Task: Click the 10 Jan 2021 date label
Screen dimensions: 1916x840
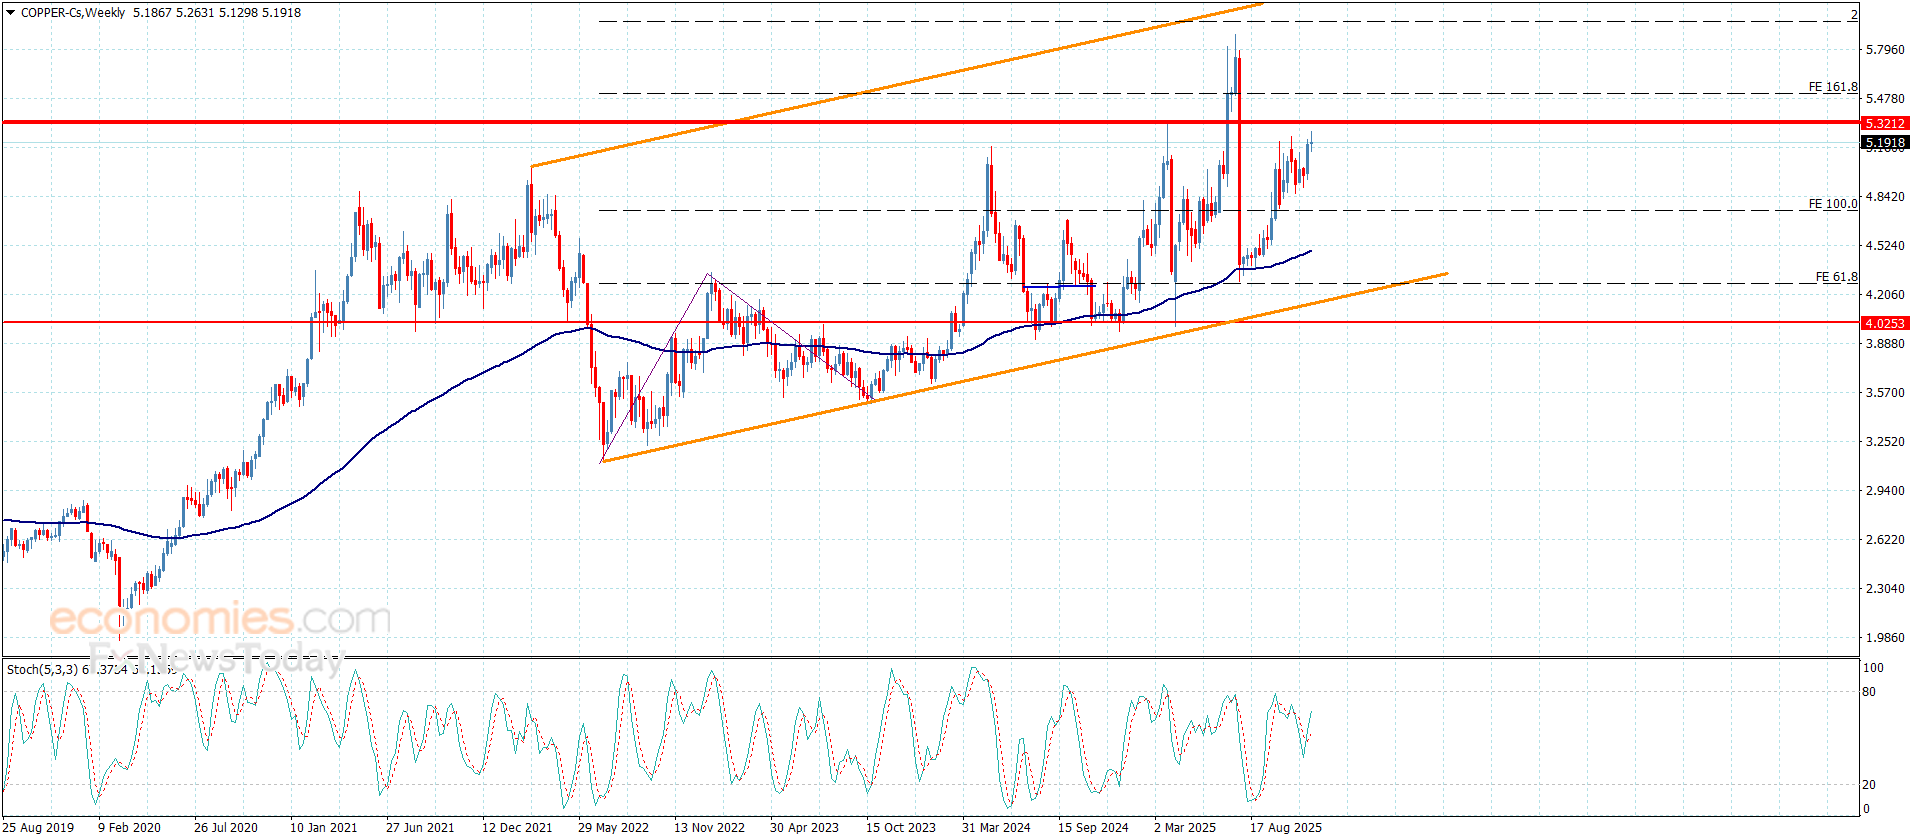Action: tap(323, 827)
